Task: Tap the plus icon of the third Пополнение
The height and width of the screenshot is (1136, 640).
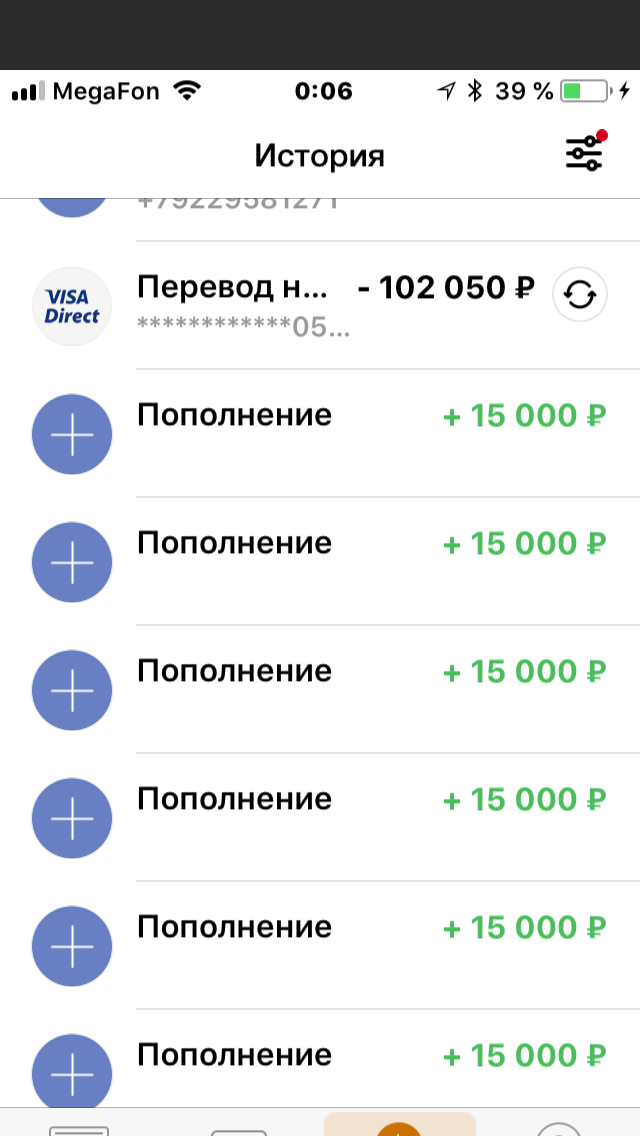Action: 72,690
